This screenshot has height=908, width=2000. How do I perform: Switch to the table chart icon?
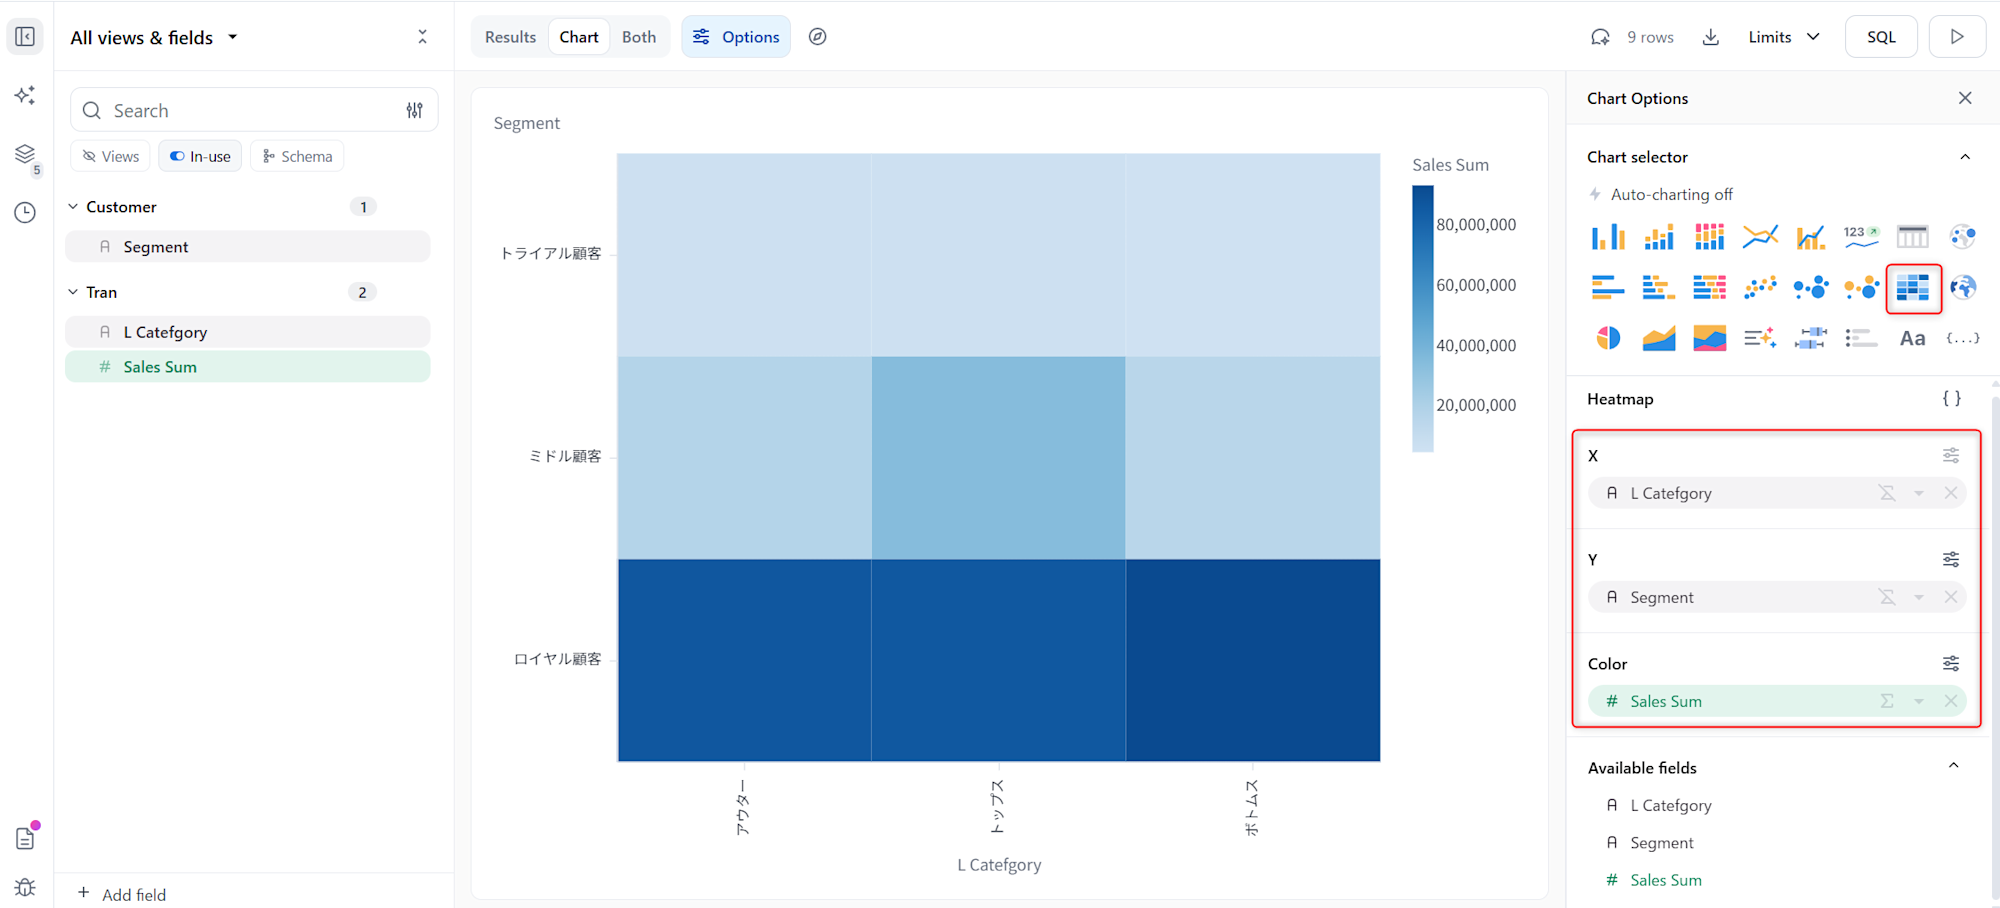point(1913,237)
